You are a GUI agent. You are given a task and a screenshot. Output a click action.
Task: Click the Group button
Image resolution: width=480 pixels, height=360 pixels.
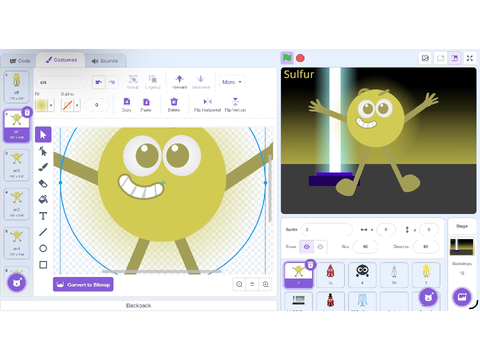tap(133, 82)
